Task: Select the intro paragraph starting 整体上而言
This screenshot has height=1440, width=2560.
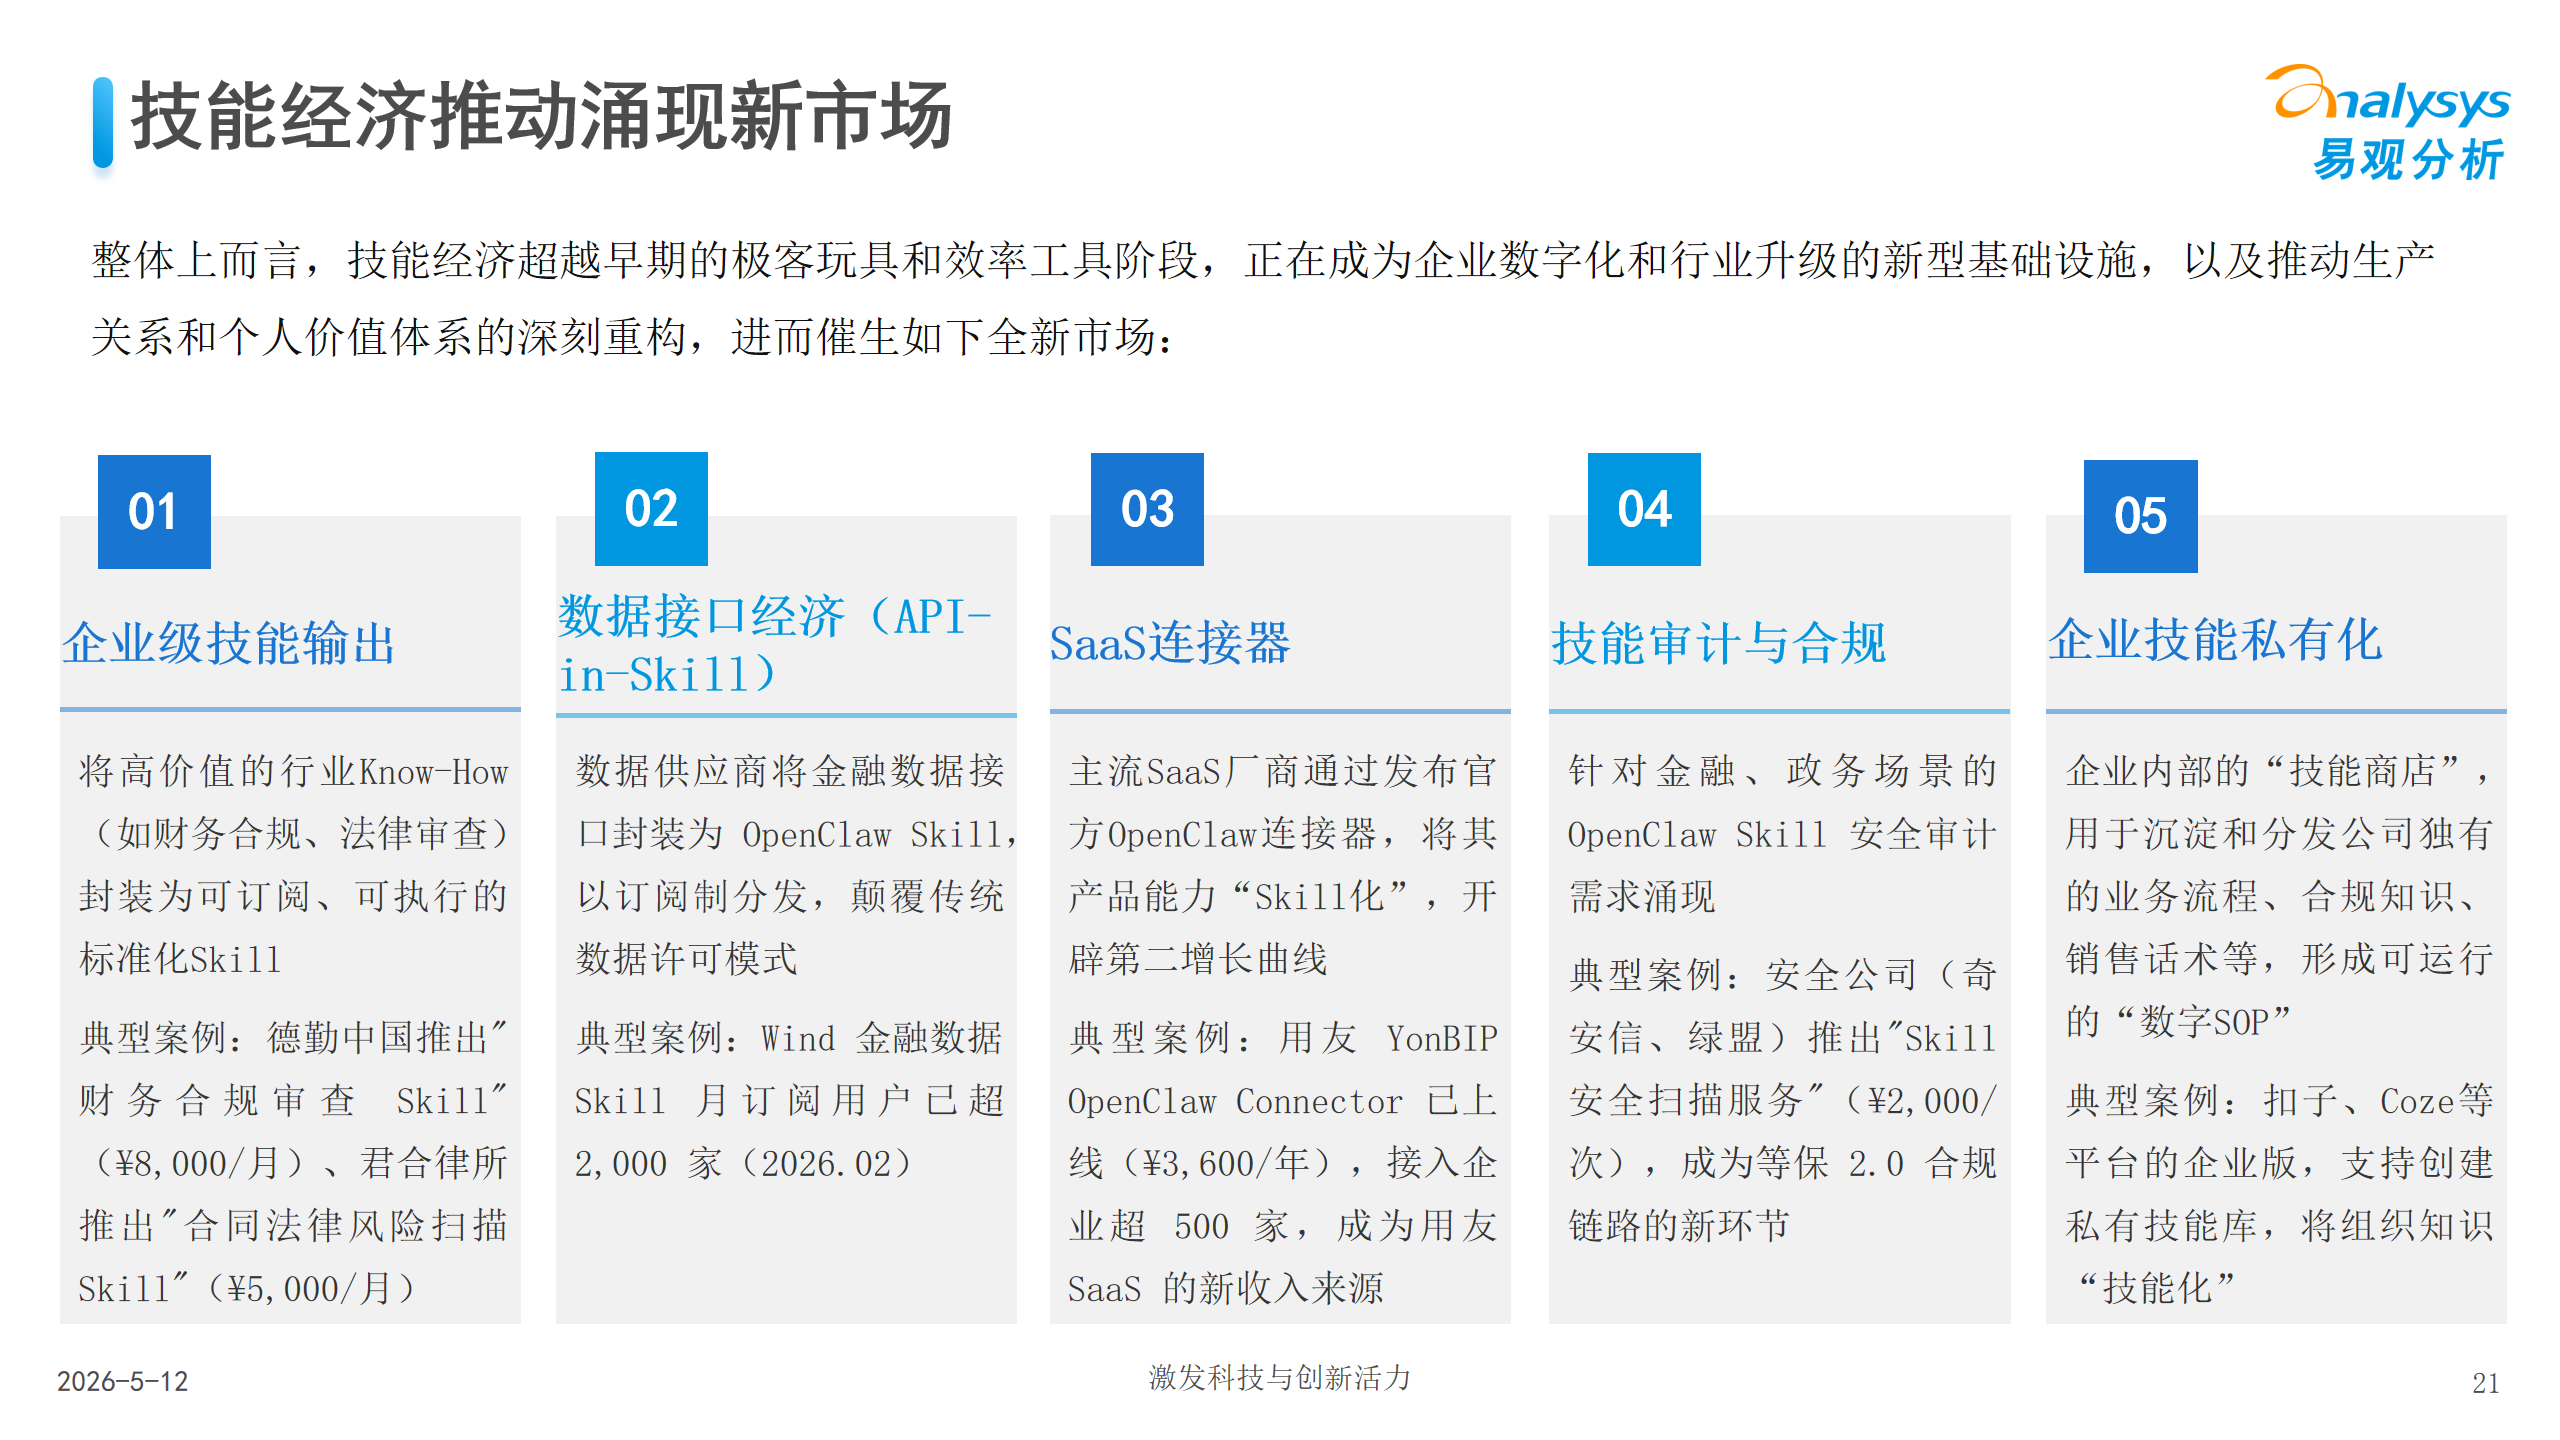Action: pos(1264,298)
